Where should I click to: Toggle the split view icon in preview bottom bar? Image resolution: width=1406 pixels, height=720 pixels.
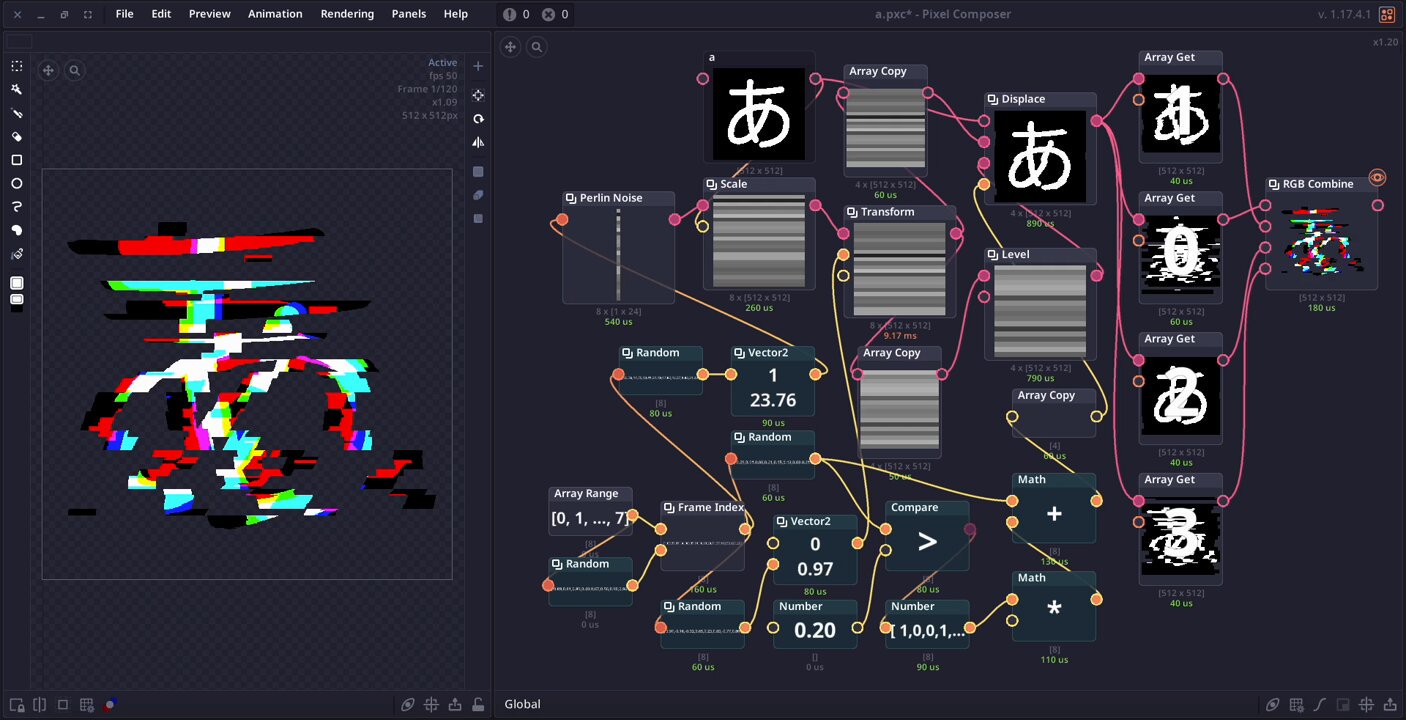40,704
